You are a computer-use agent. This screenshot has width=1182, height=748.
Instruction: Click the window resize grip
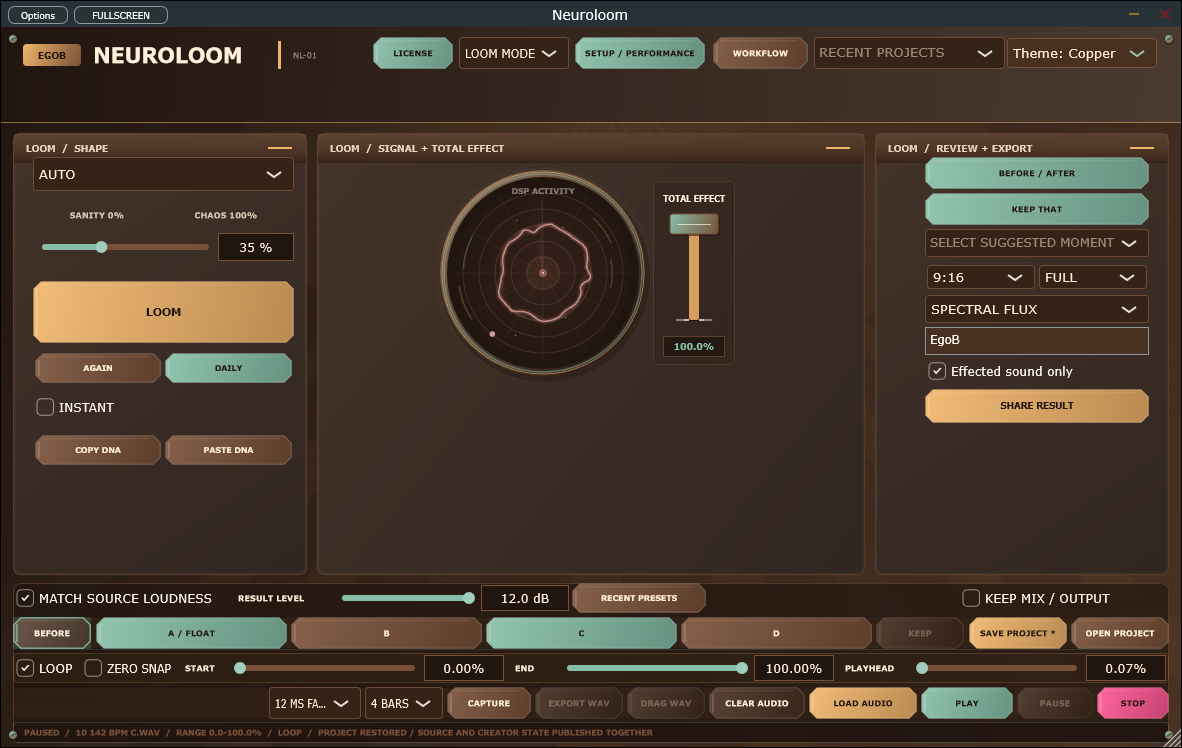pos(1171,737)
